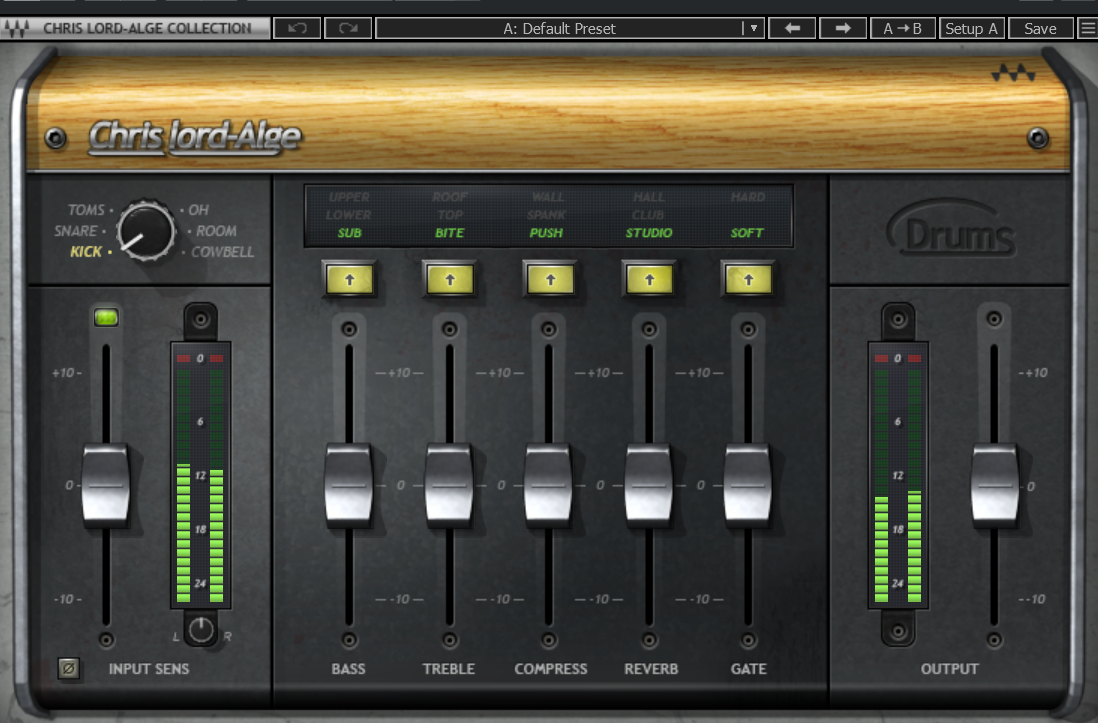Click the SOFT gate mode label

(x=747, y=233)
